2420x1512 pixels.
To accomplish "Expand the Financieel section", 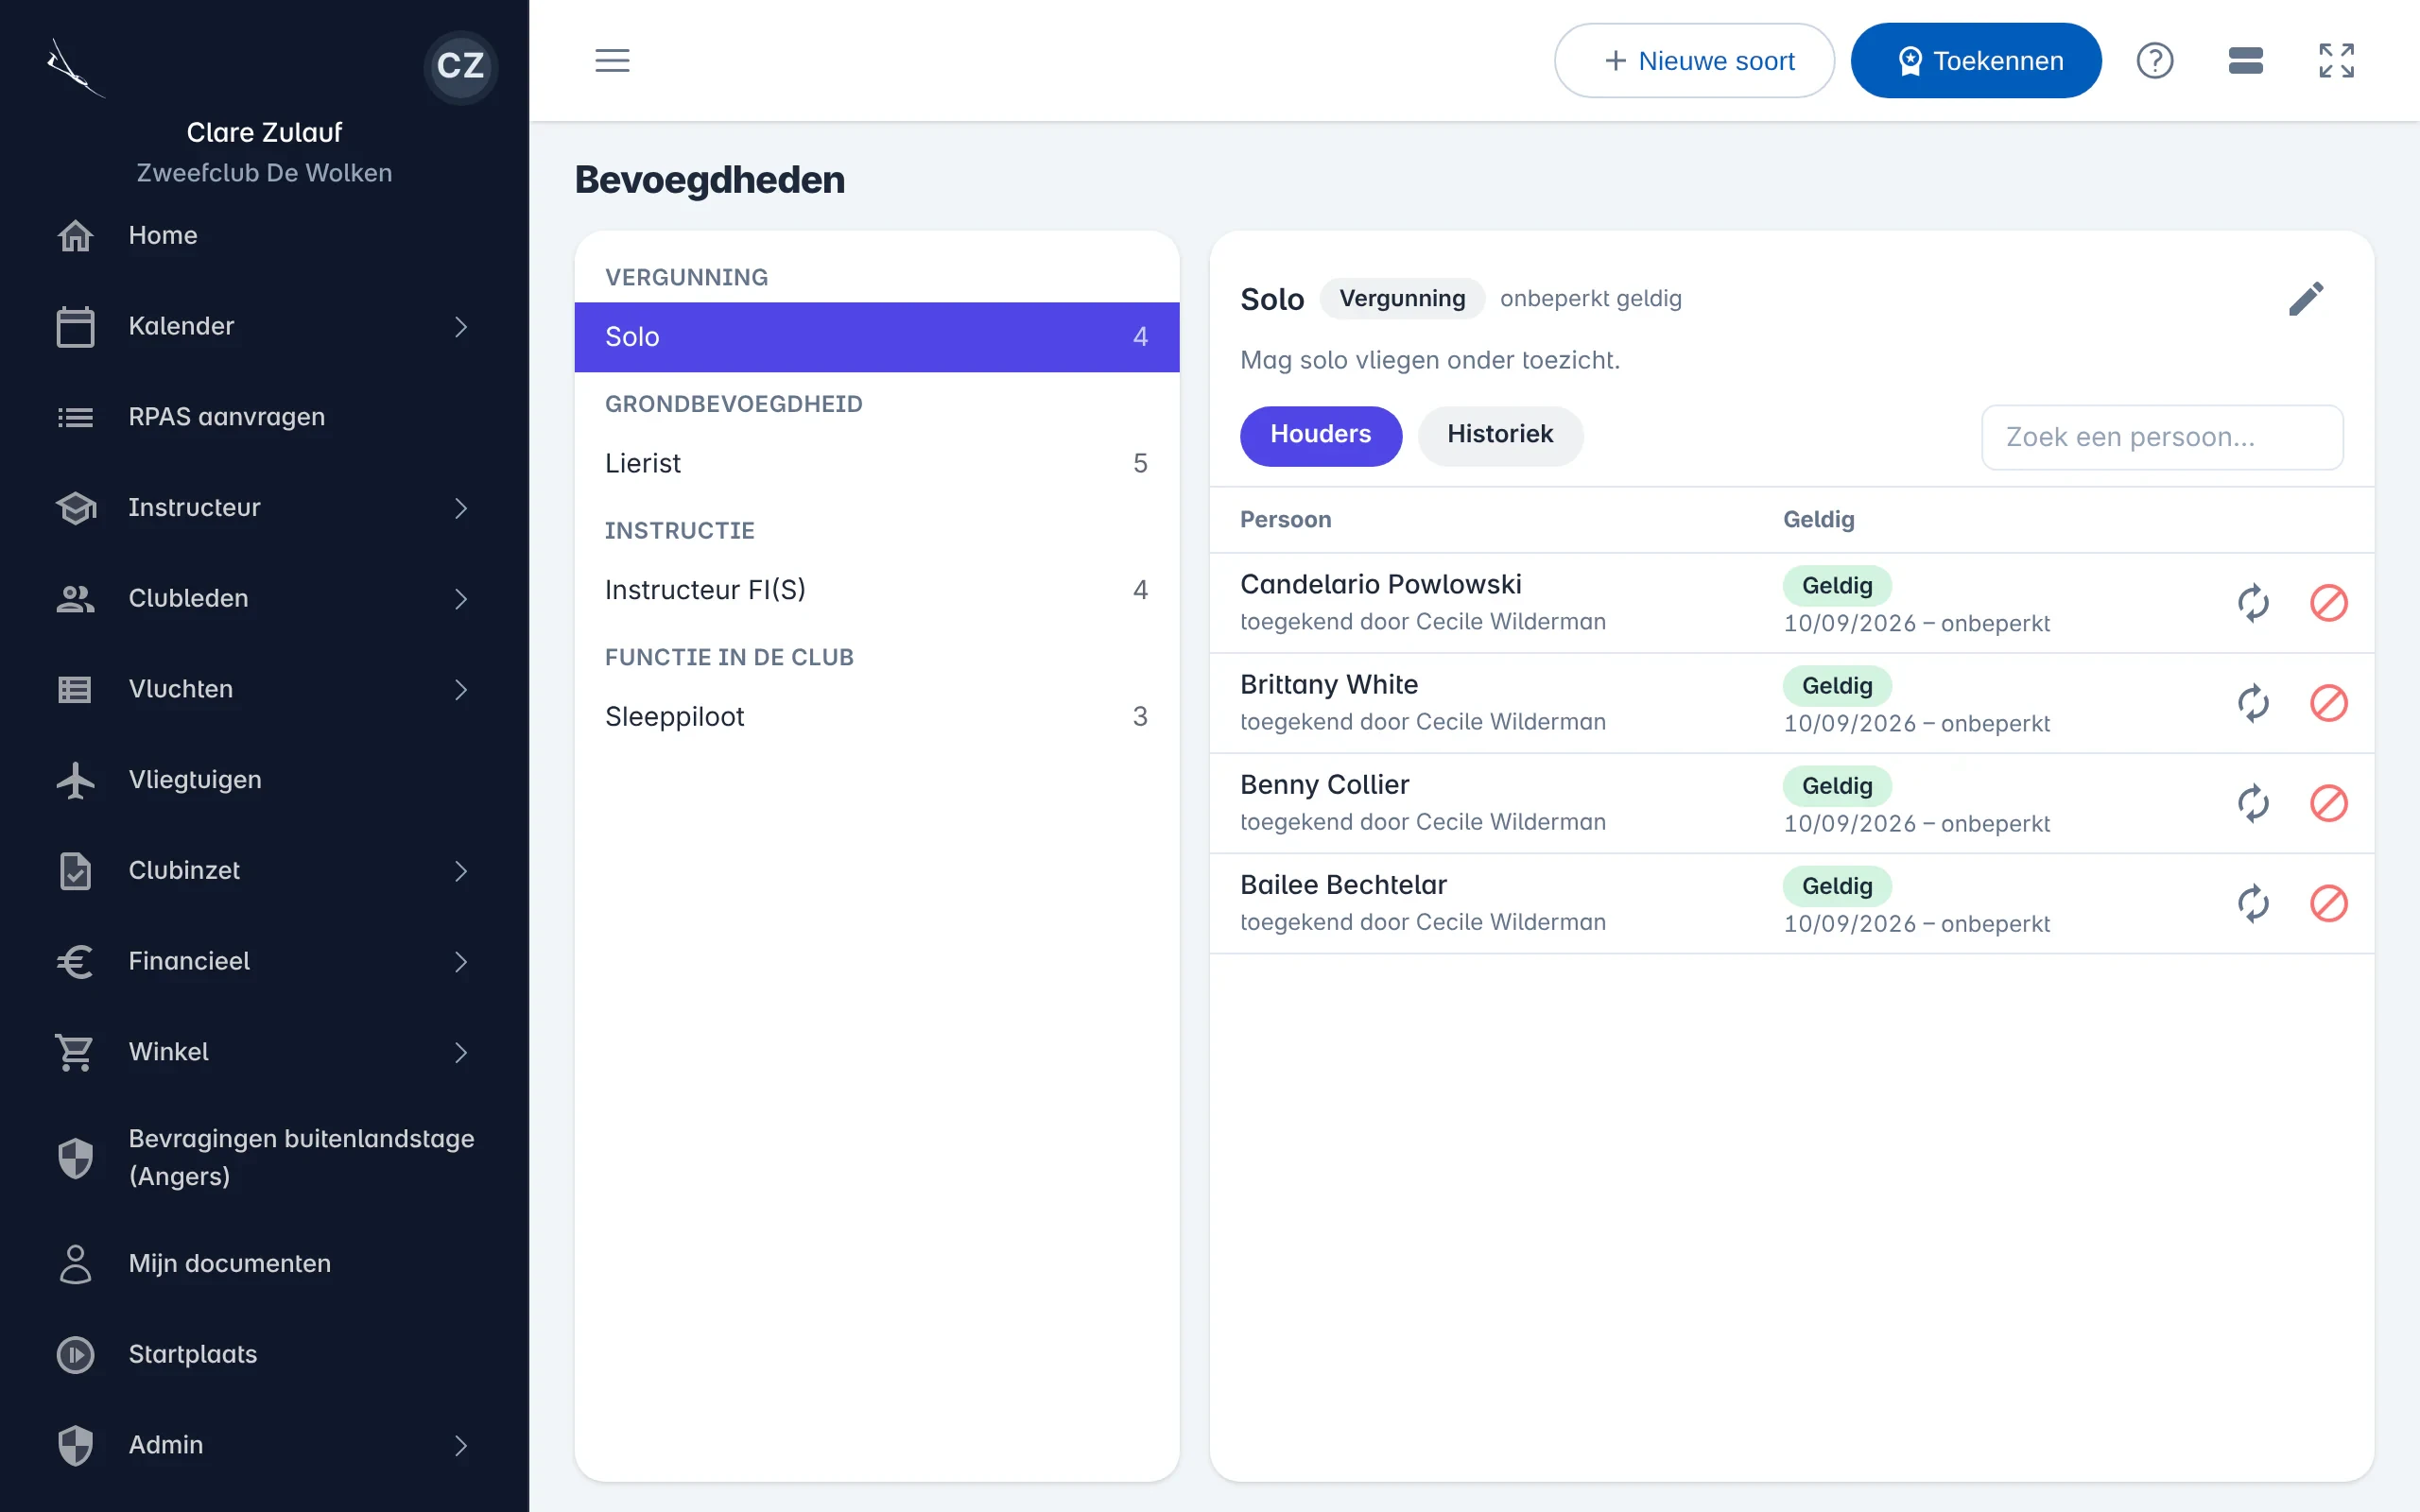I will [x=264, y=961].
